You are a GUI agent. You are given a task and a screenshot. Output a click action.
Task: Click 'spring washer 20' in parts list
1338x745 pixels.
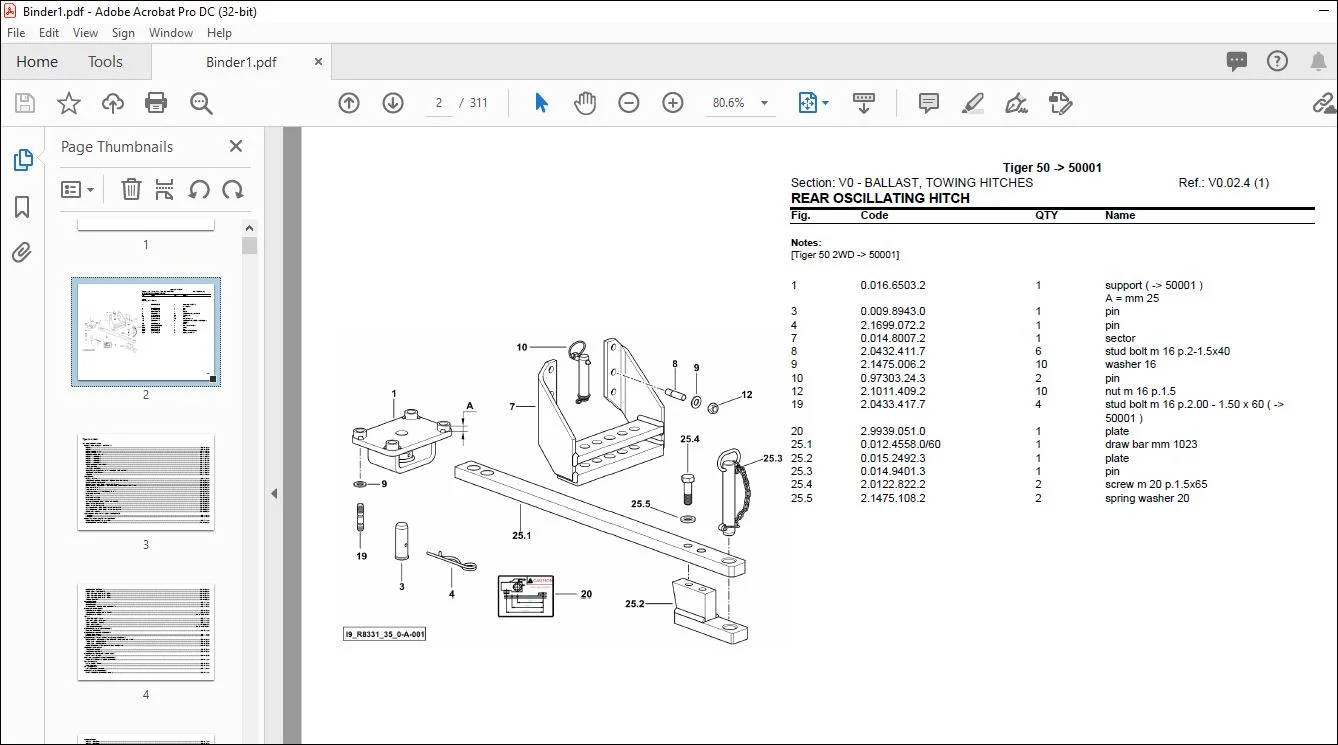pyautogui.click(x=1147, y=498)
